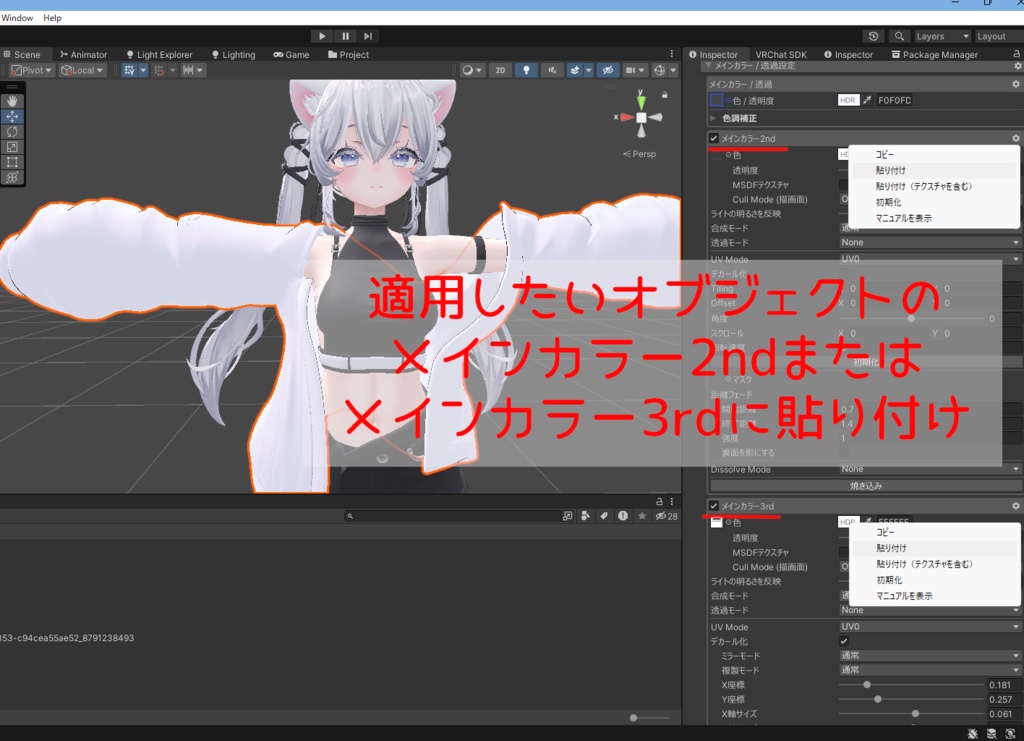Open the Layout dropdown

999,36
